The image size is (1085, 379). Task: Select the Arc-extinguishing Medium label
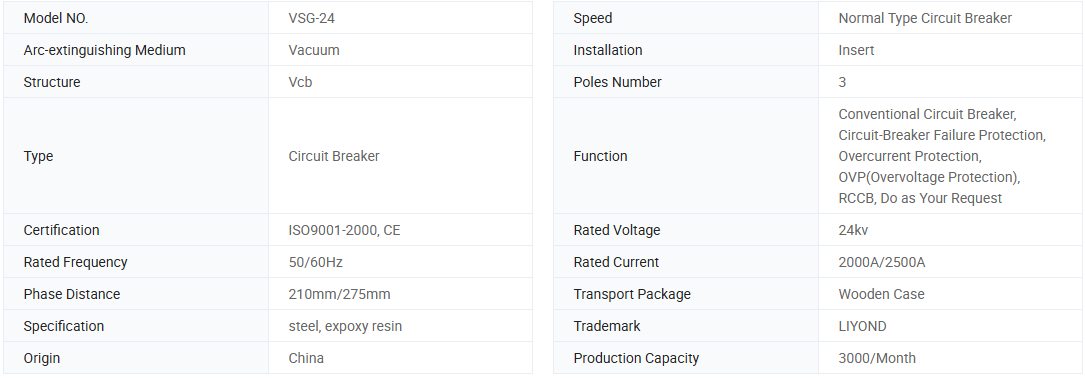[104, 50]
